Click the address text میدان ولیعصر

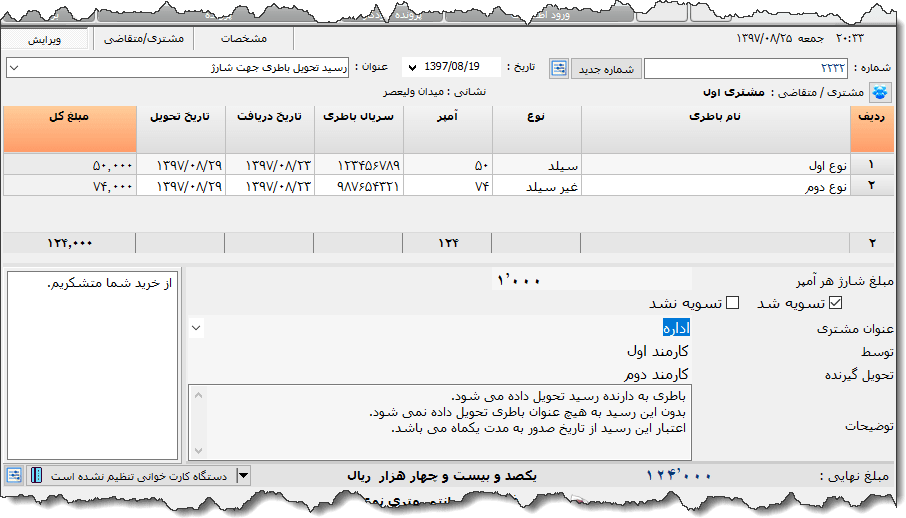[413, 92]
